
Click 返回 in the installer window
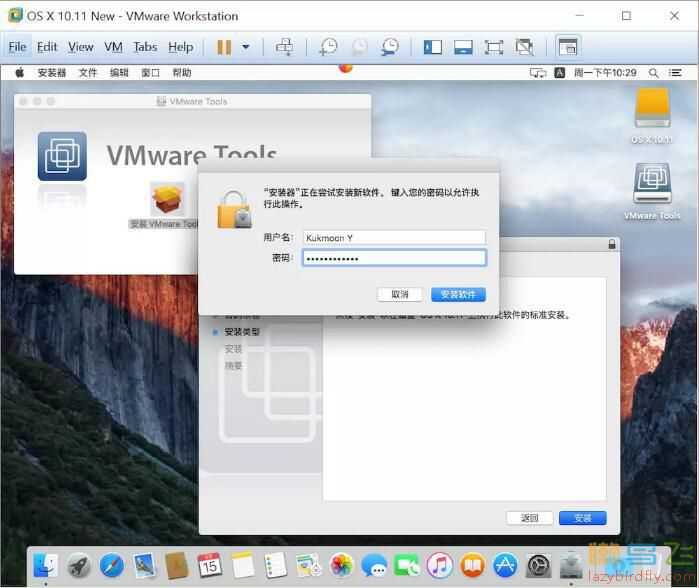tap(530, 518)
